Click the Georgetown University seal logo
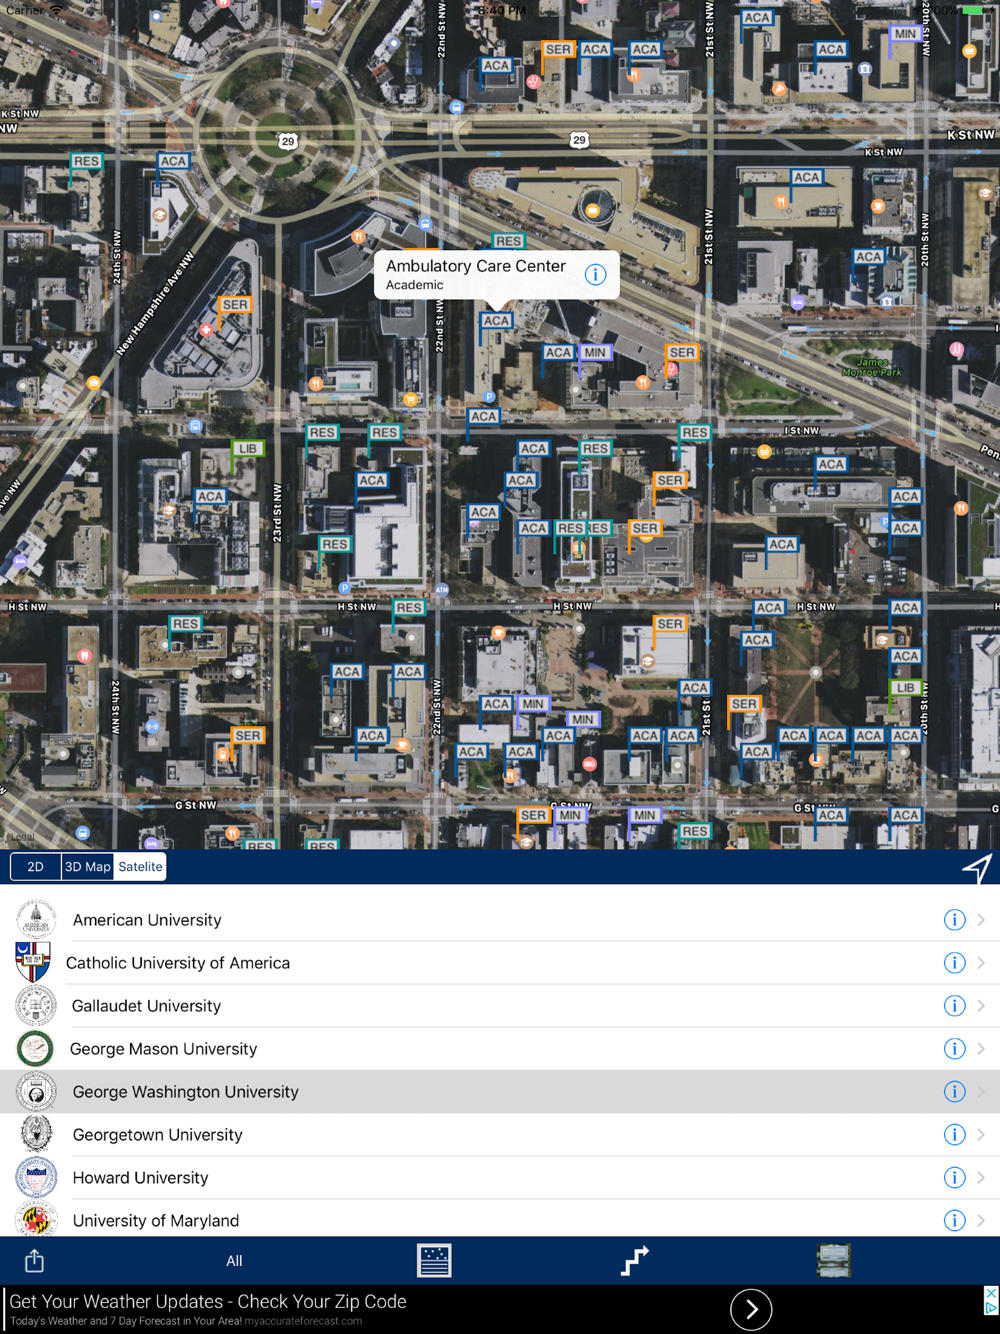 [x=36, y=1135]
